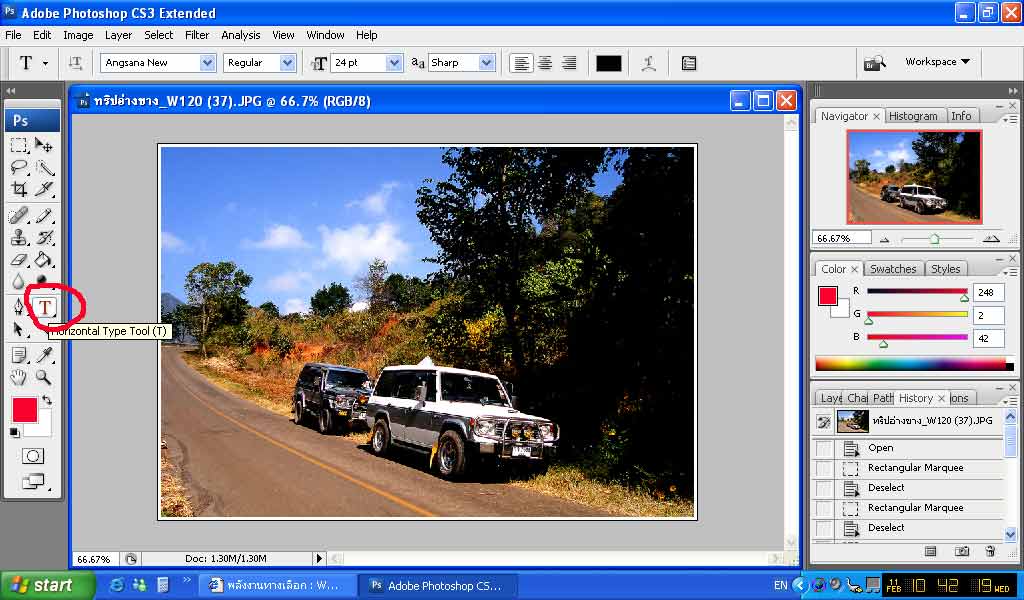Left align the text
Viewport: 1024px width, 600px height.
pos(521,63)
